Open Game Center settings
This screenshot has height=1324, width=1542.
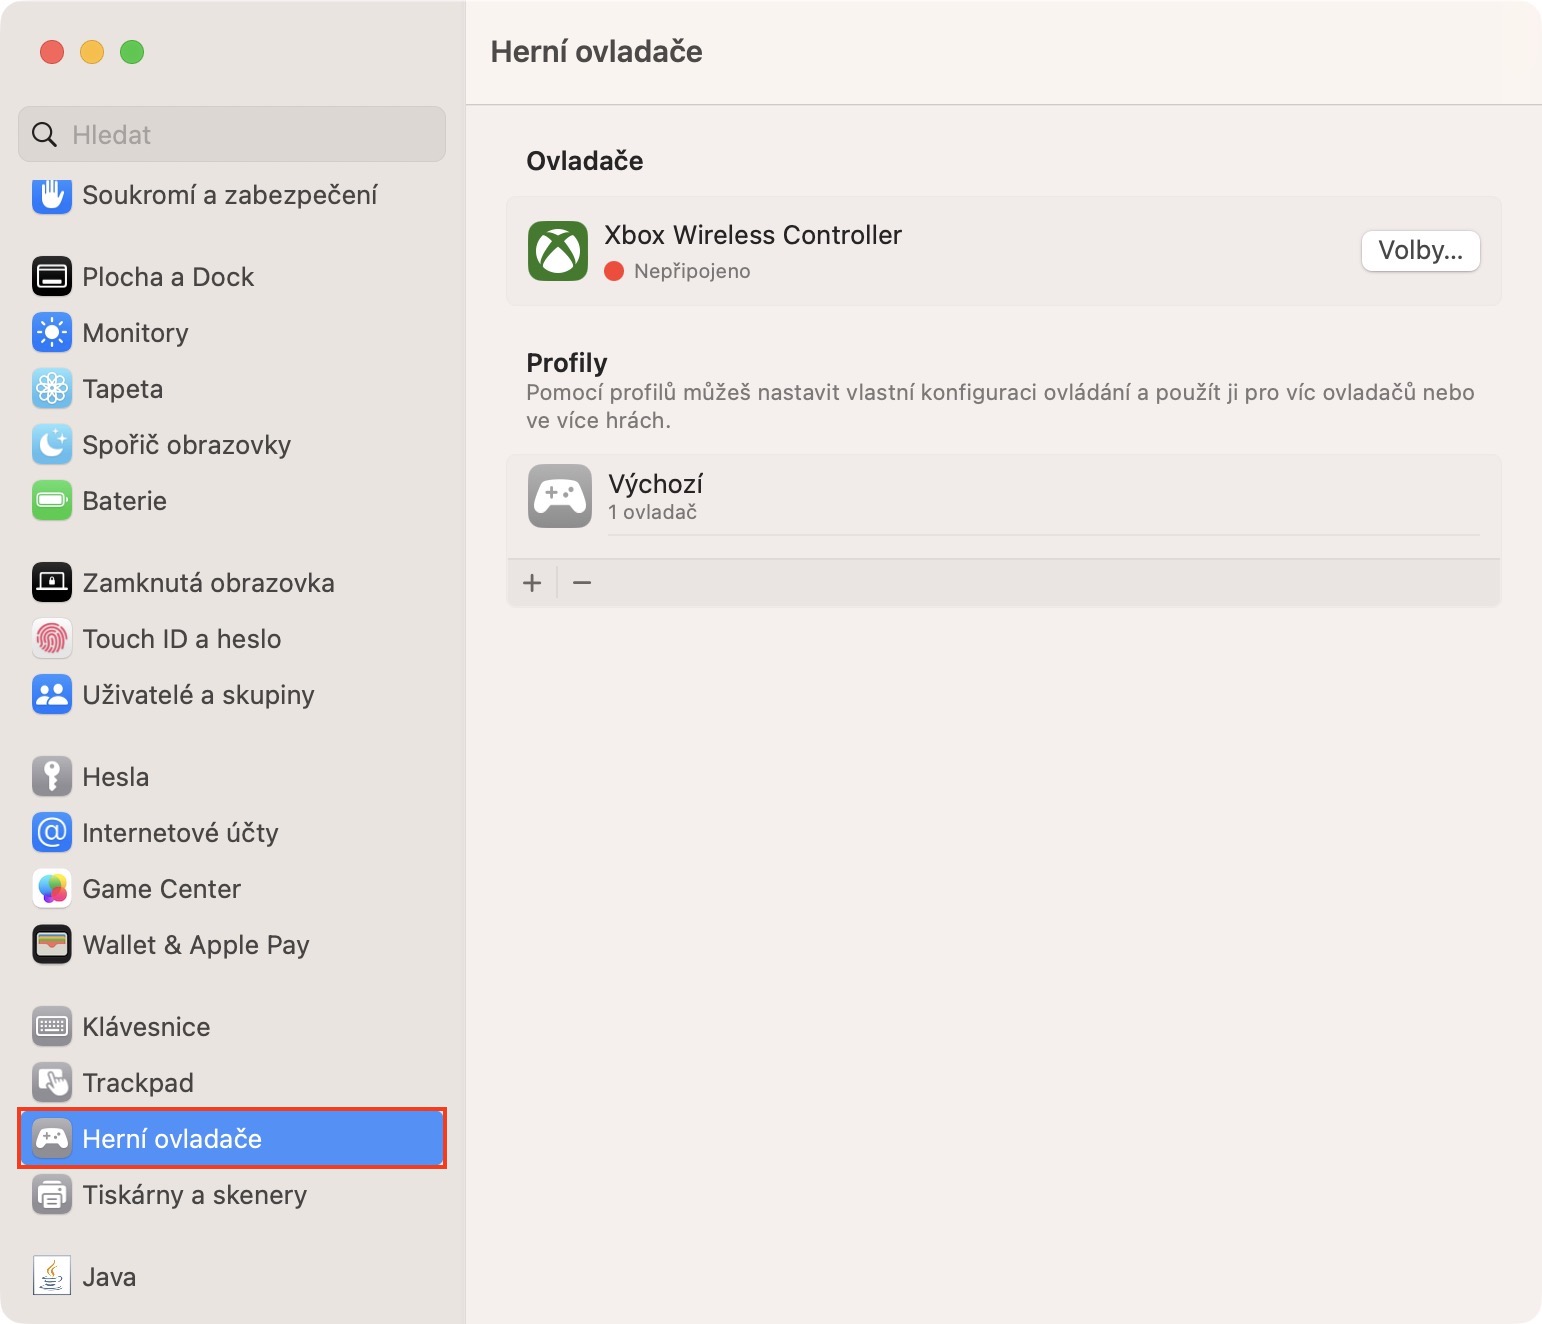tap(161, 889)
